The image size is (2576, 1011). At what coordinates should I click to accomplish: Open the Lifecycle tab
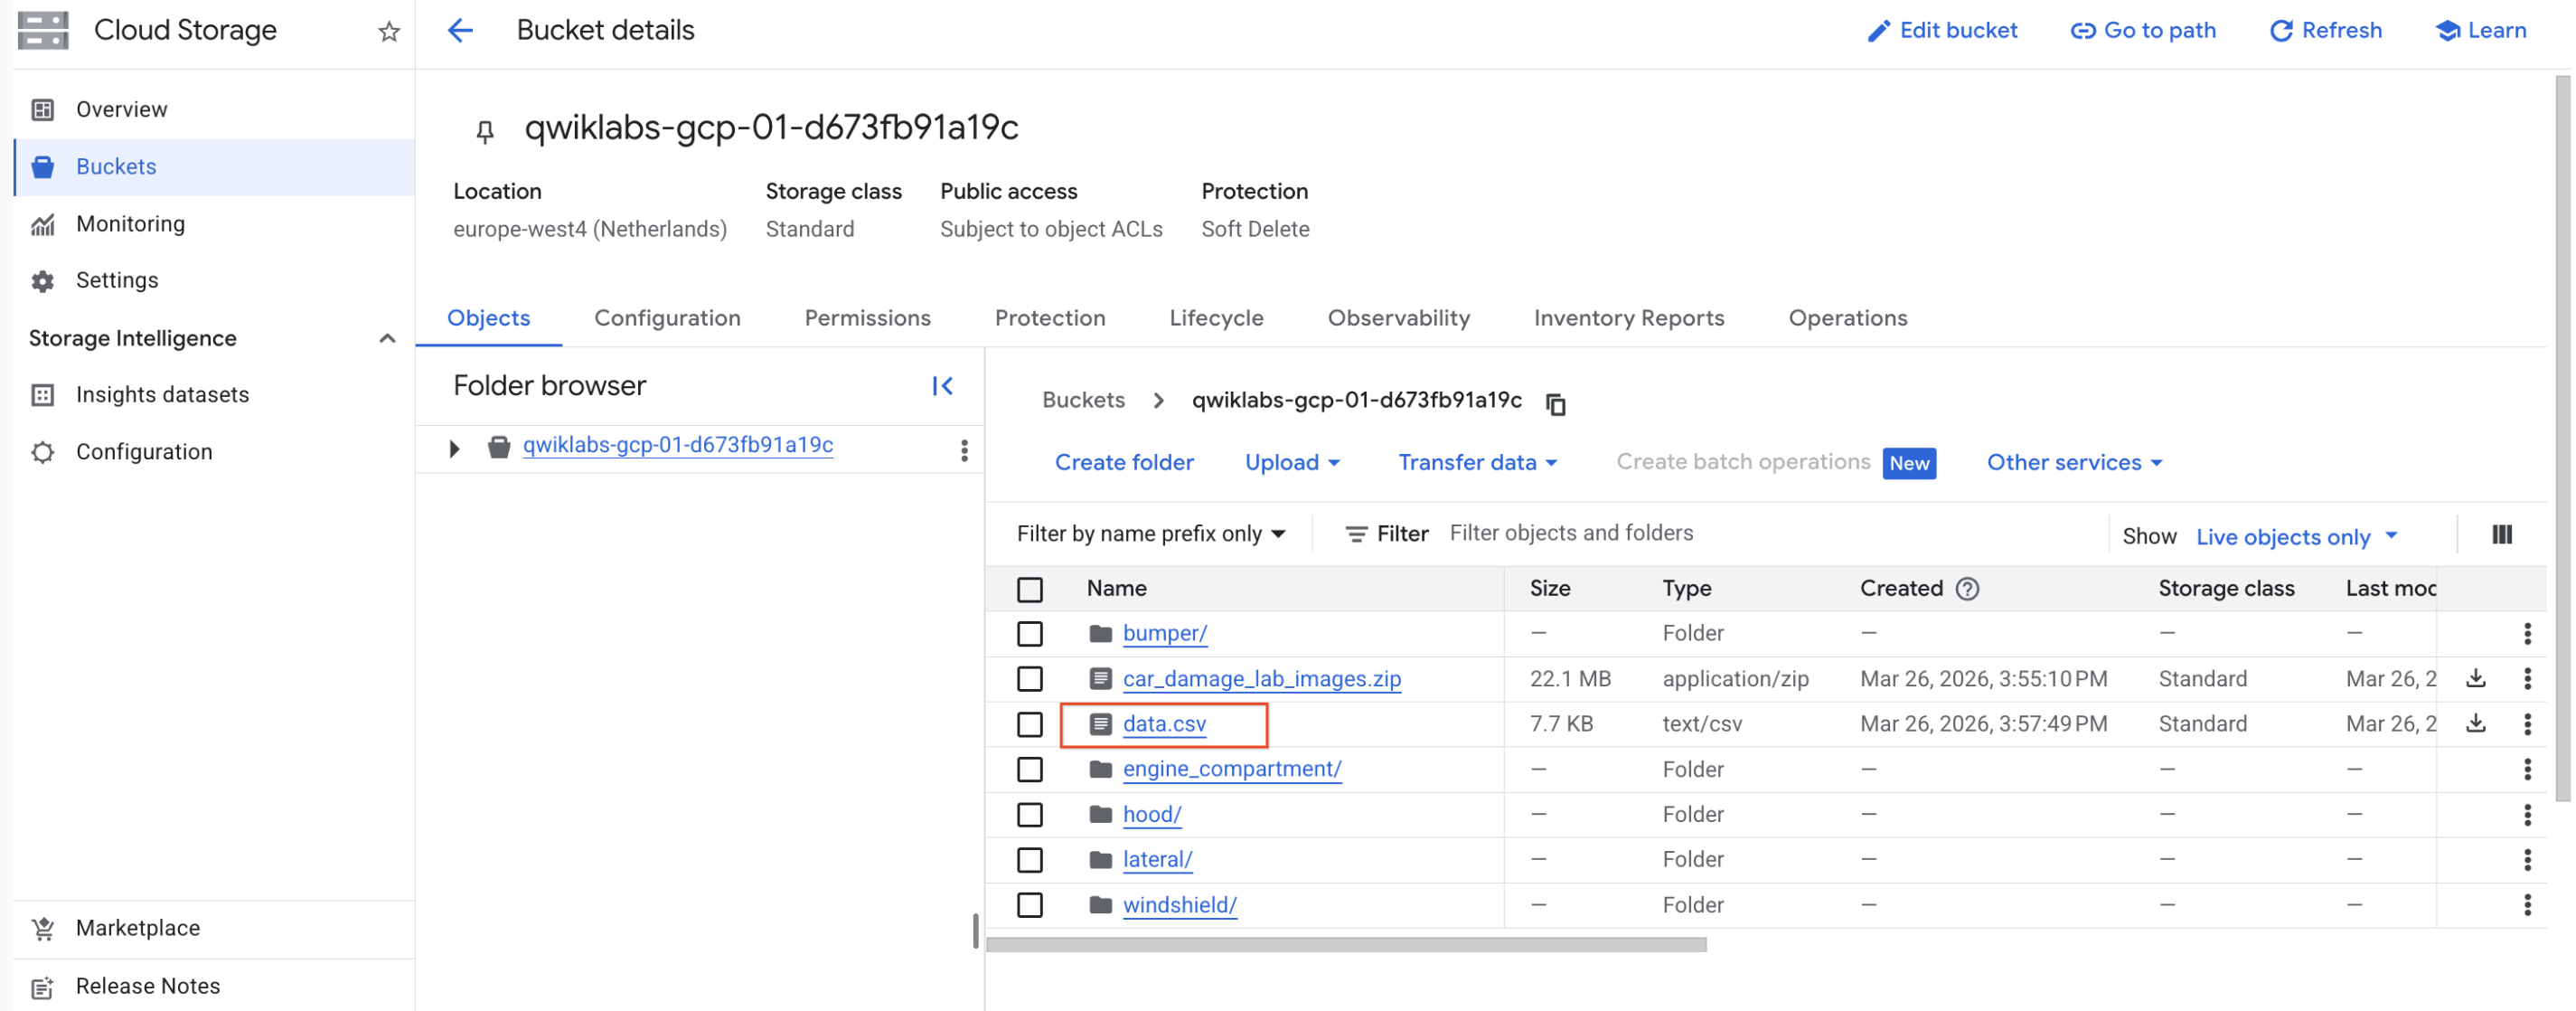1216,318
